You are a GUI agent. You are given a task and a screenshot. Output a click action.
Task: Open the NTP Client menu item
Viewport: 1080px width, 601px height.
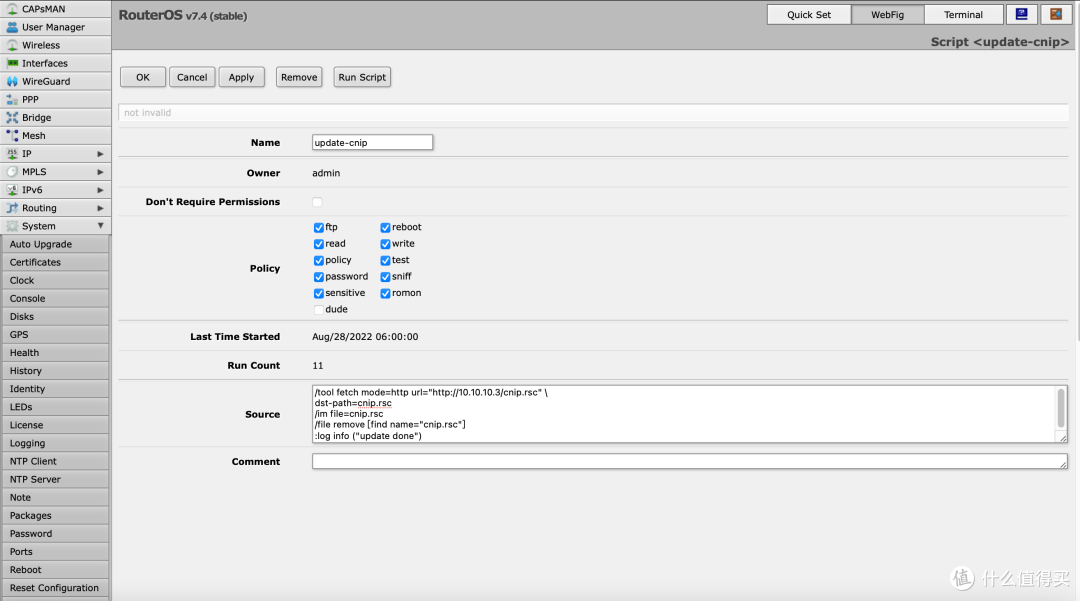coord(55,461)
